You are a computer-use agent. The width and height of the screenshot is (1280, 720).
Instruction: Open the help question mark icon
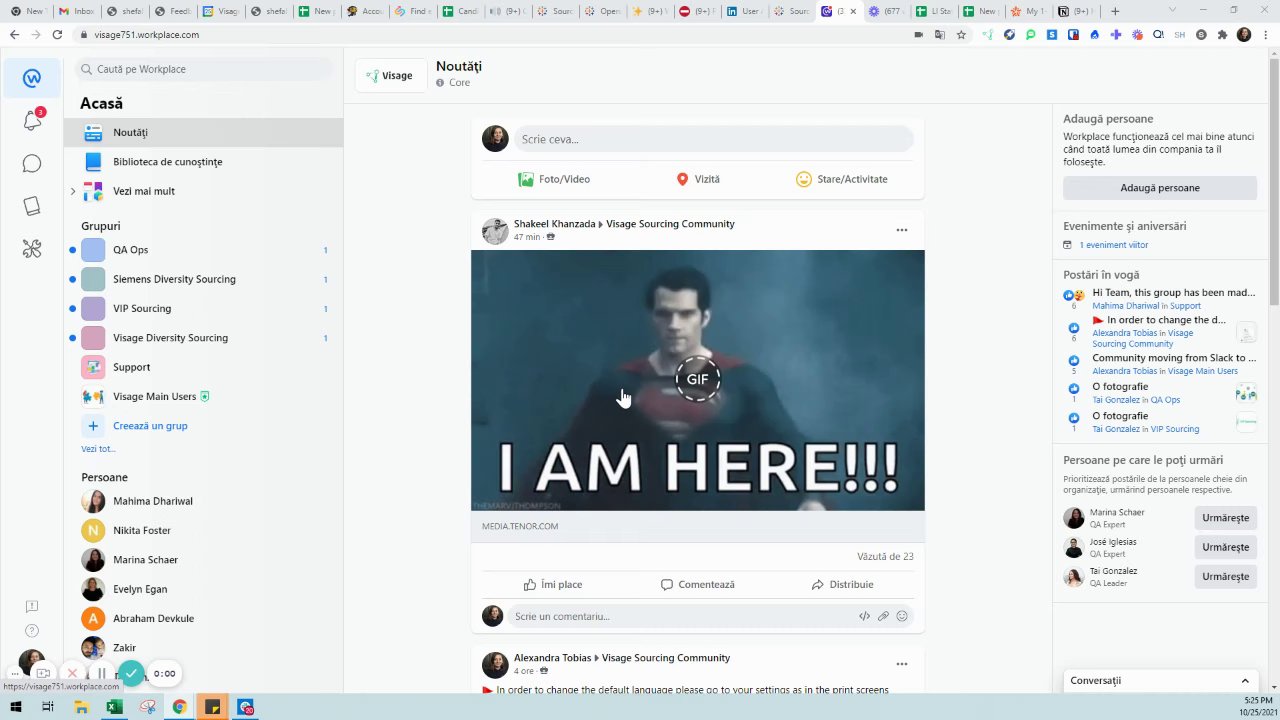click(x=32, y=631)
